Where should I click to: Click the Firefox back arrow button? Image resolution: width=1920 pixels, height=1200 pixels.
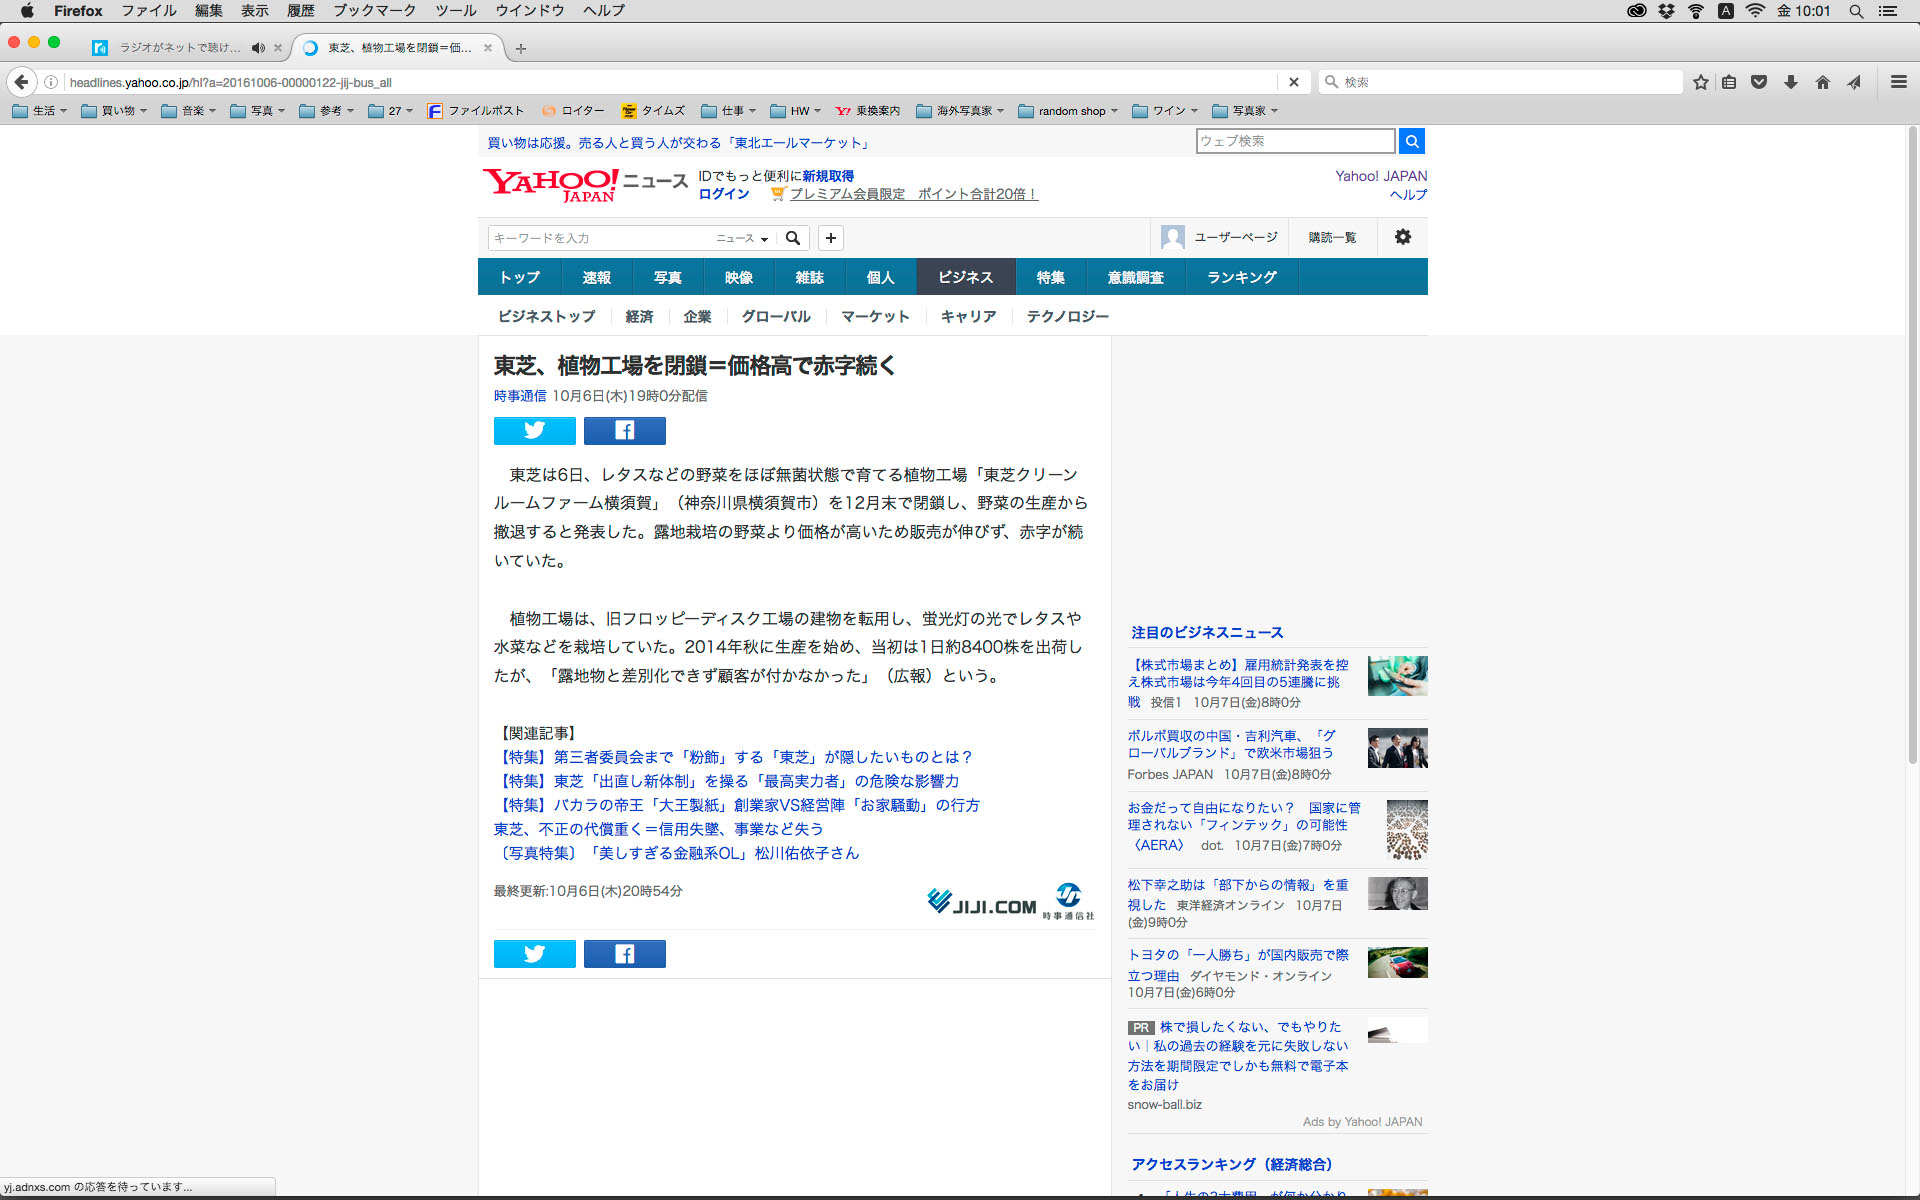22,82
